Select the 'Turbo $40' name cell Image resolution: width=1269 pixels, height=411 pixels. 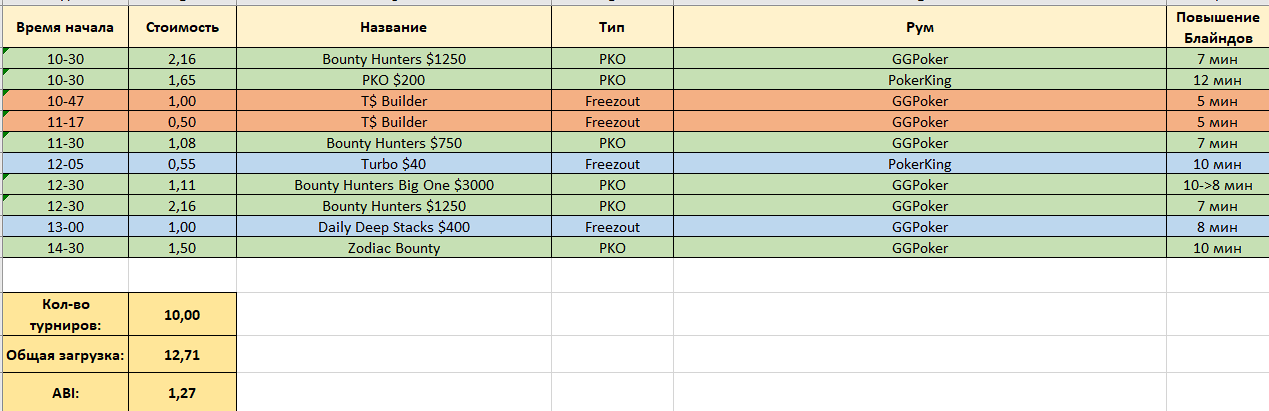pyautogui.click(x=394, y=164)
